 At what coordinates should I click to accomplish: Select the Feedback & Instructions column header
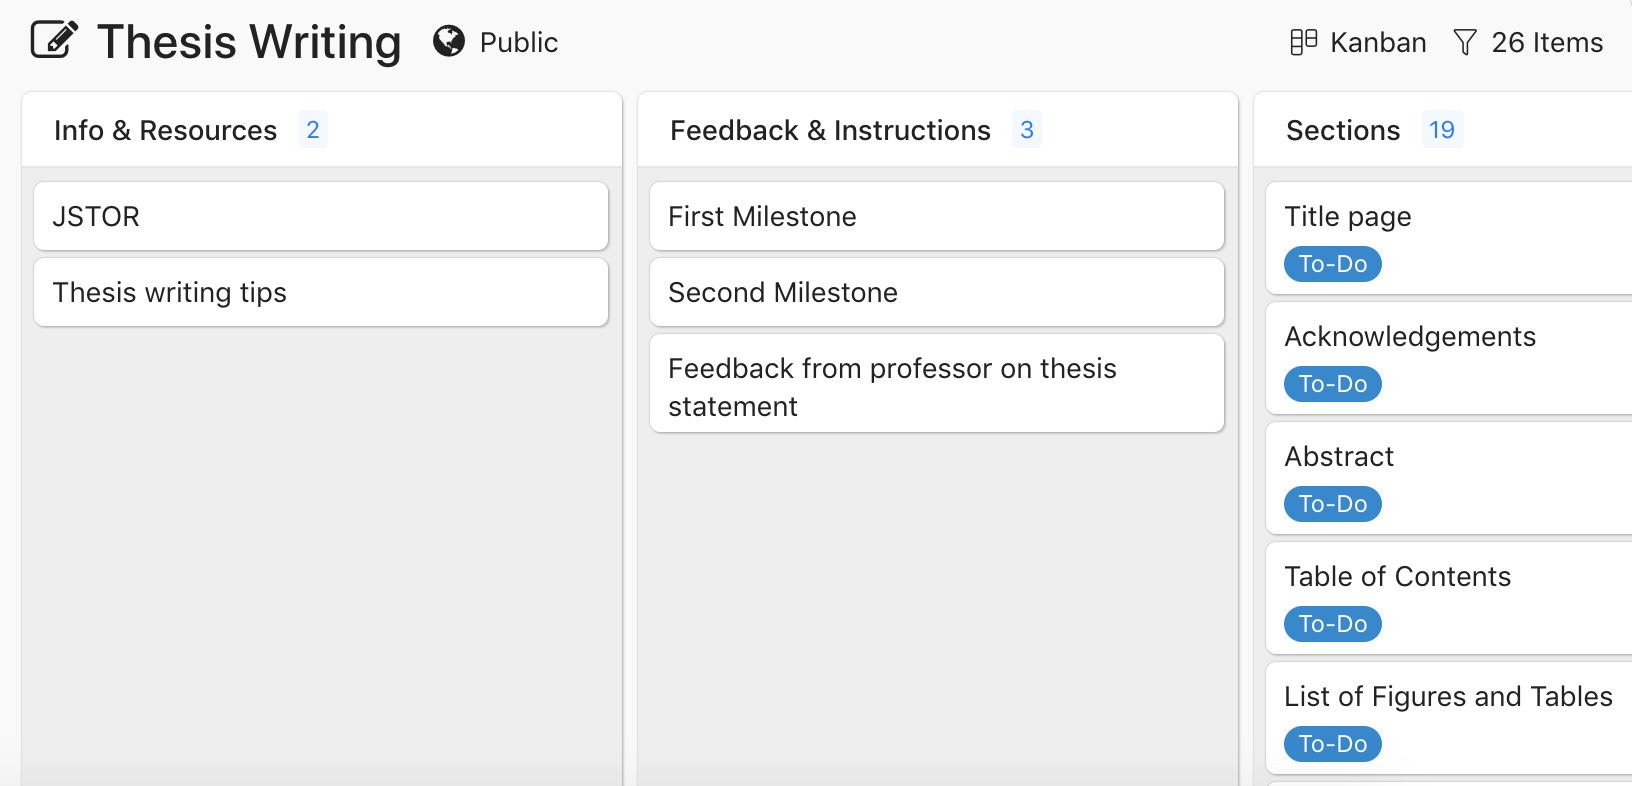830,130
